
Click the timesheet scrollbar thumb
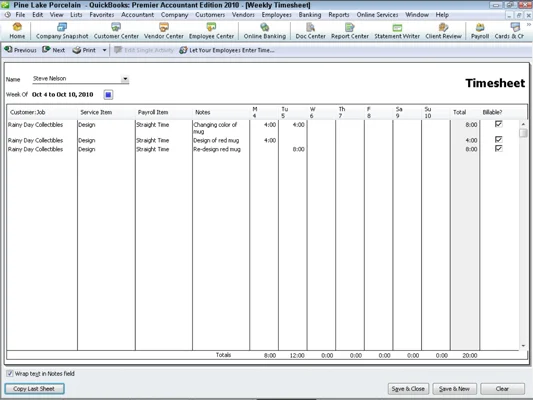[x=523, y=133]
